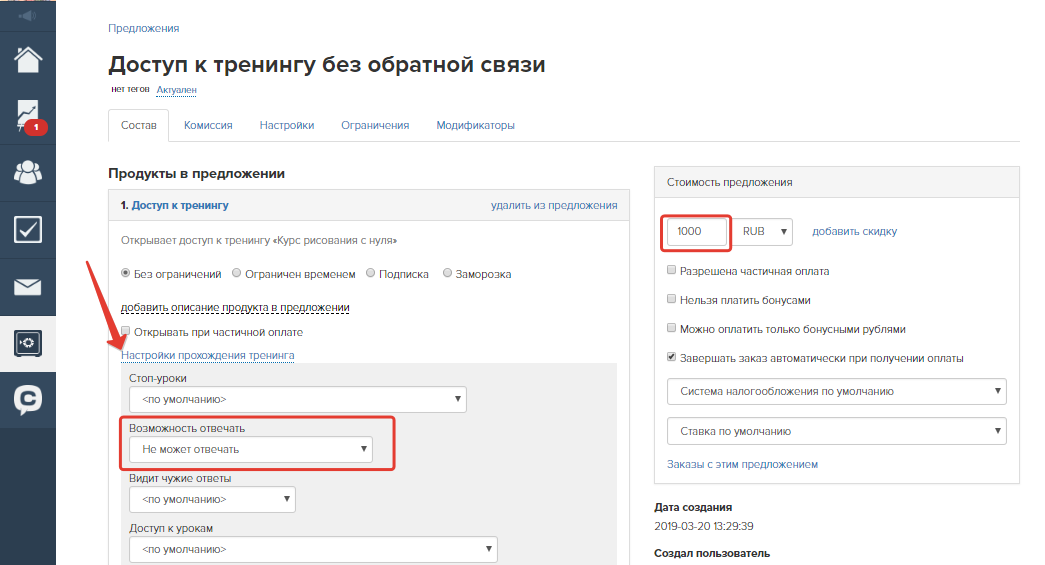Open 'Система налогообложения по умолчанию' dropdown
The height and width of the screenshot is (565, 1045).
836,391
